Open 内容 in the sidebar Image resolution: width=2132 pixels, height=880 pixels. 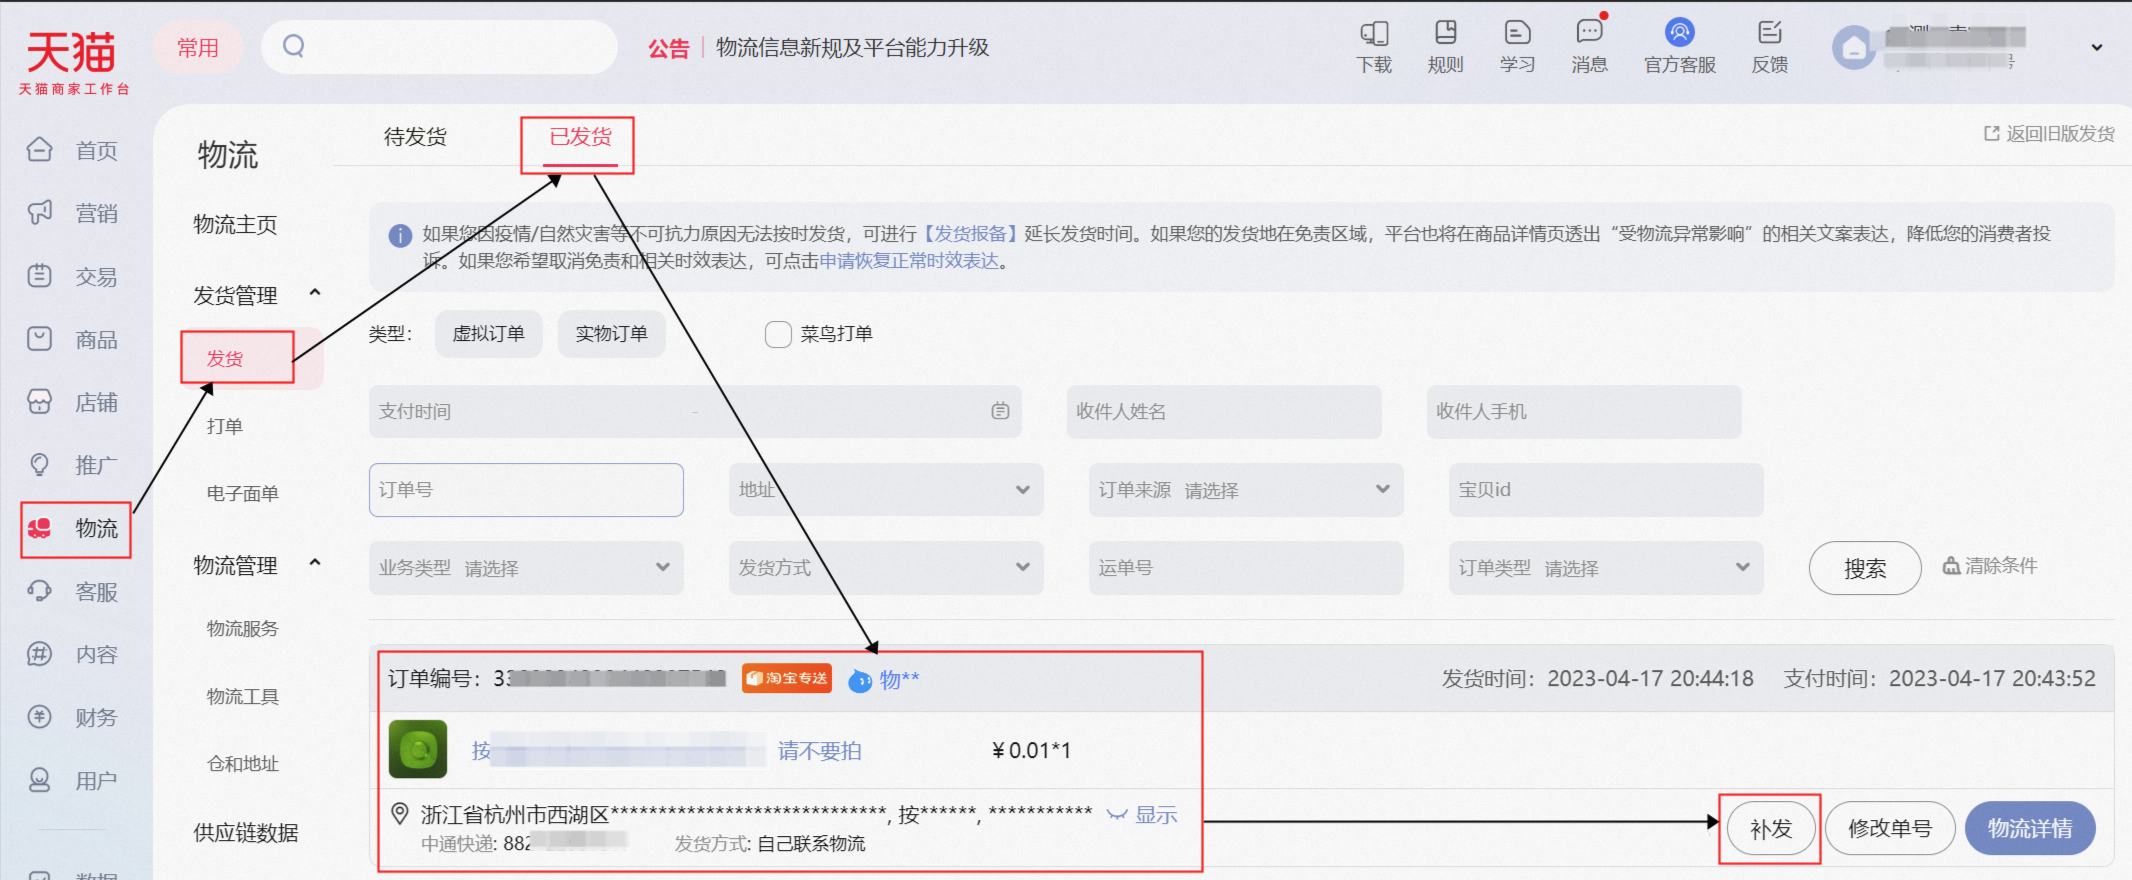pos(74,654)
